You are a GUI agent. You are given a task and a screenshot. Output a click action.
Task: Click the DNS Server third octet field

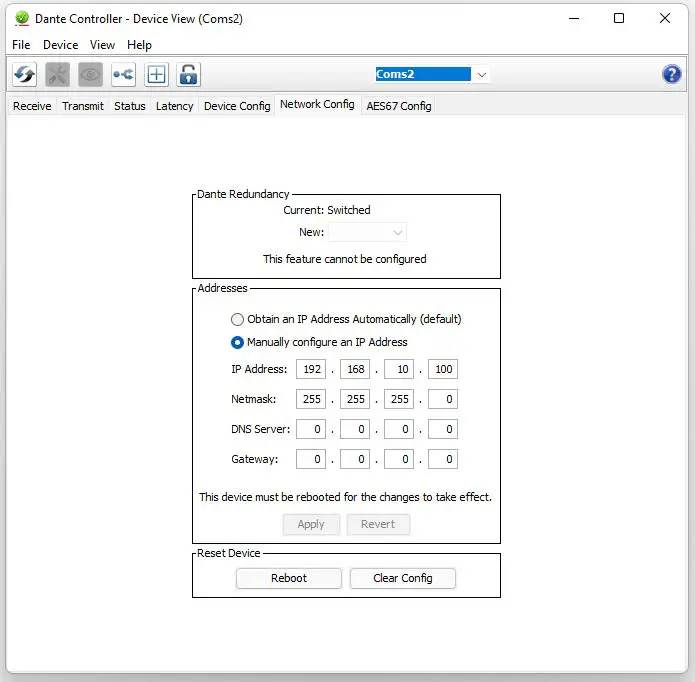(399, 429)
